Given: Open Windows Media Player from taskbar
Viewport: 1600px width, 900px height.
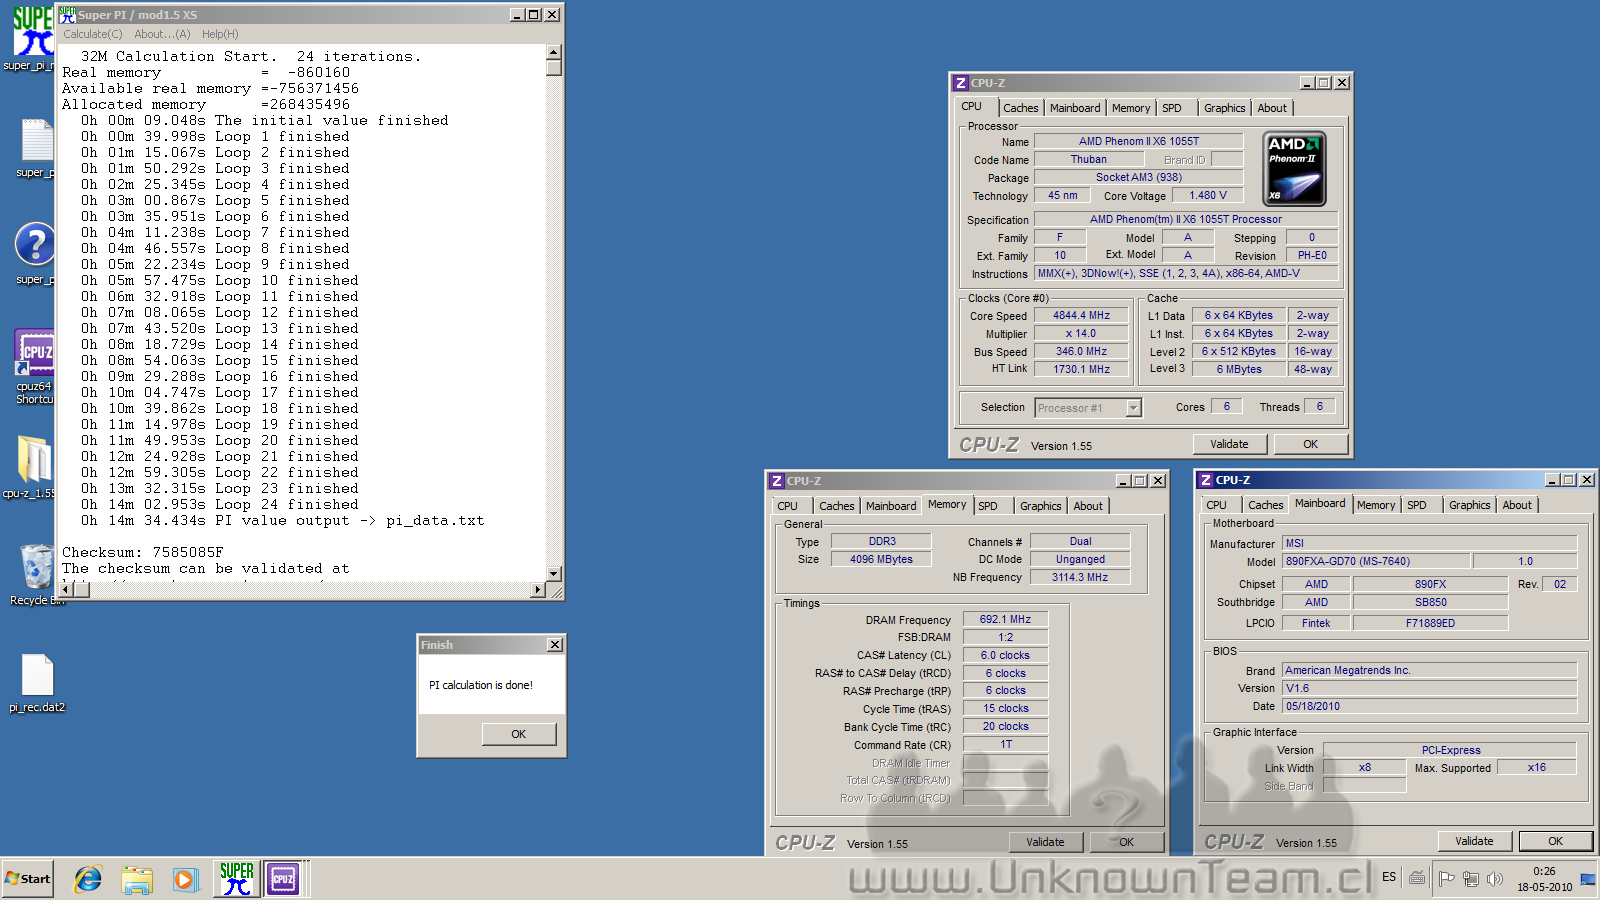Looking at the screenshot, I should coord(185,879).
